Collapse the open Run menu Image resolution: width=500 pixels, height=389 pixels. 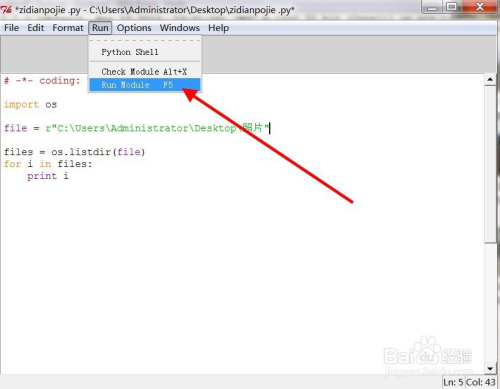point(100,28)
